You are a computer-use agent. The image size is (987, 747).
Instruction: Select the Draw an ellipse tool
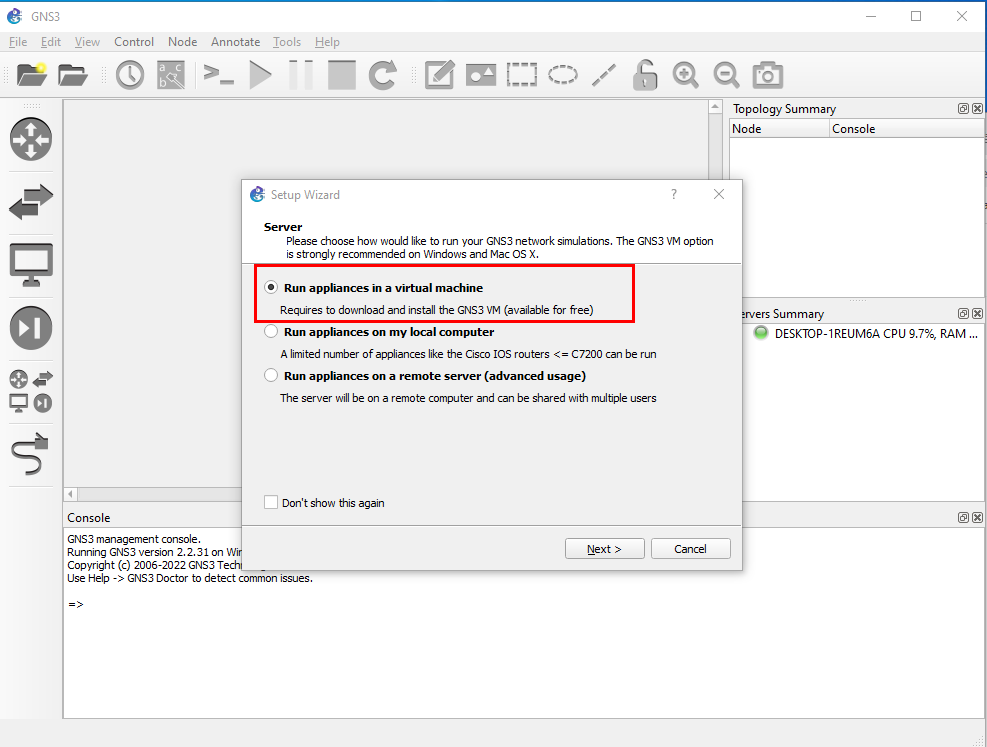[x=562, y=75]
